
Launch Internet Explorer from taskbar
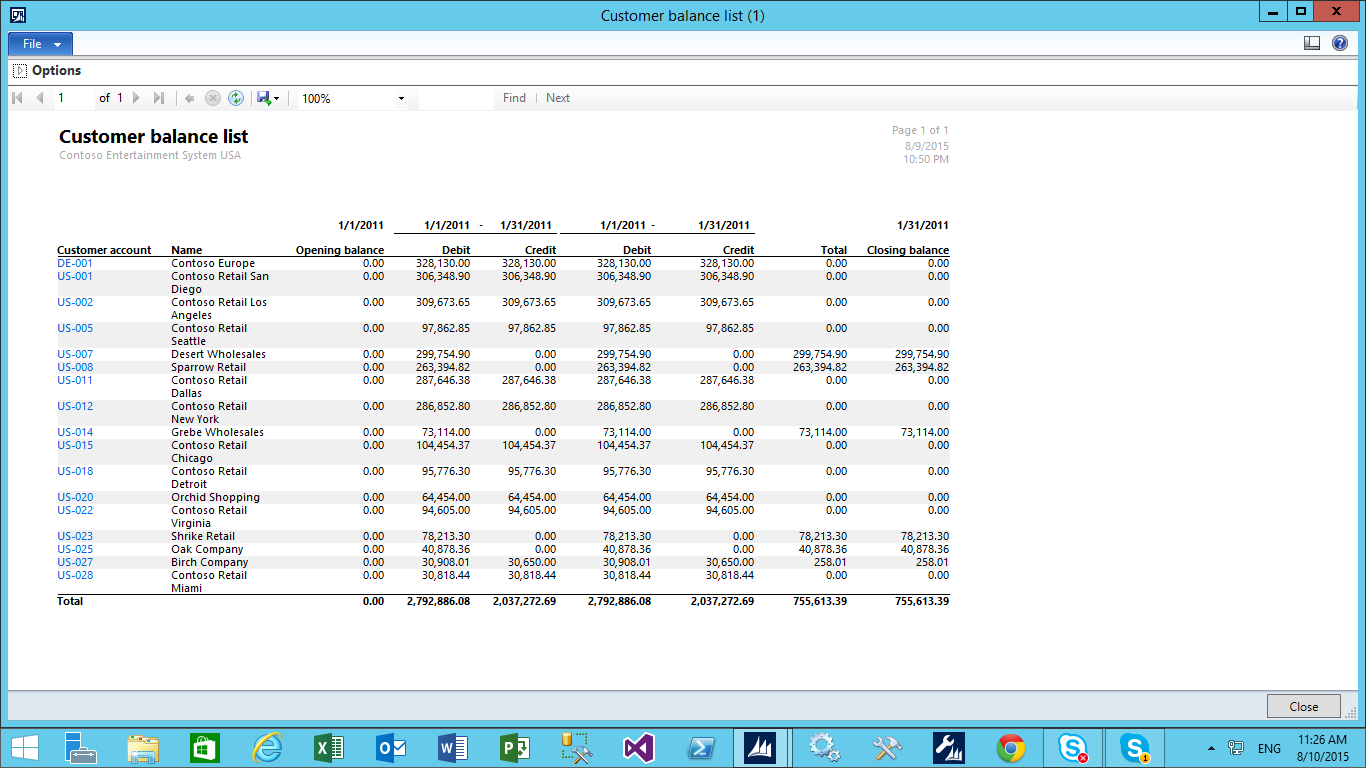(x=267, y=748)
